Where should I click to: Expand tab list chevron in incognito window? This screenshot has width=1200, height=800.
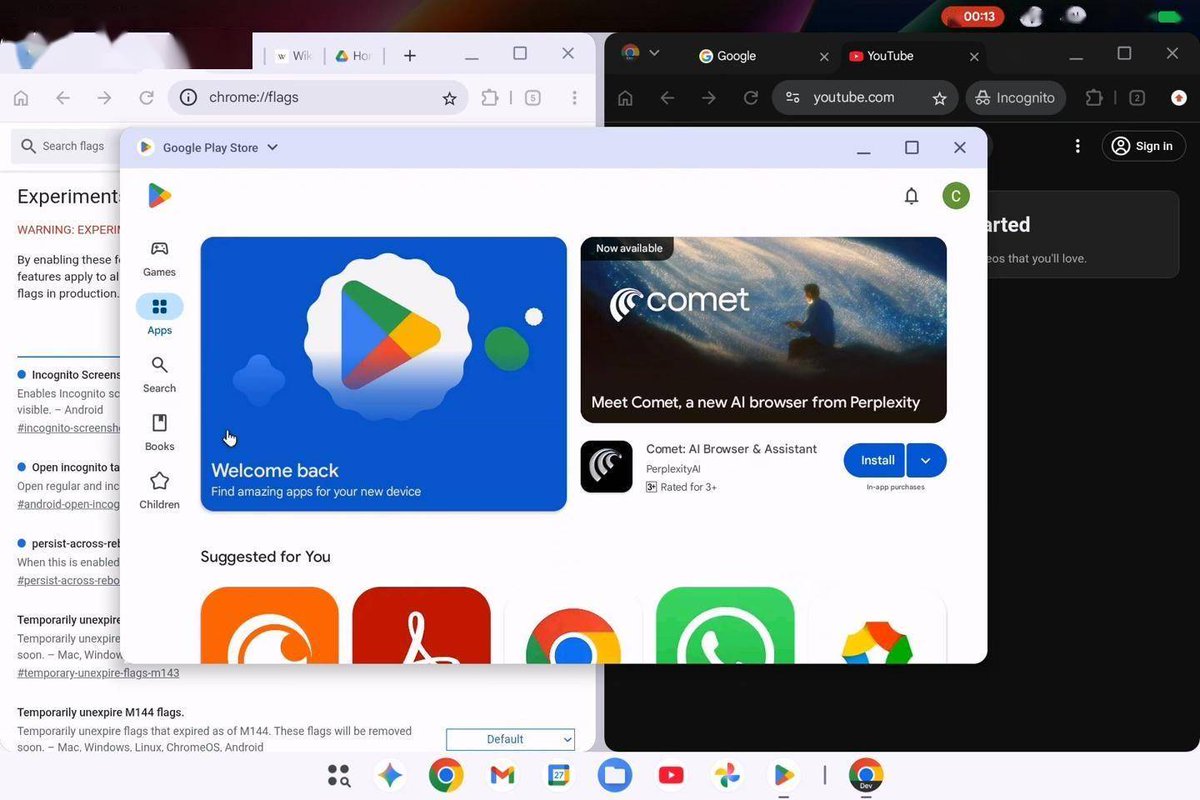point(654,53)
